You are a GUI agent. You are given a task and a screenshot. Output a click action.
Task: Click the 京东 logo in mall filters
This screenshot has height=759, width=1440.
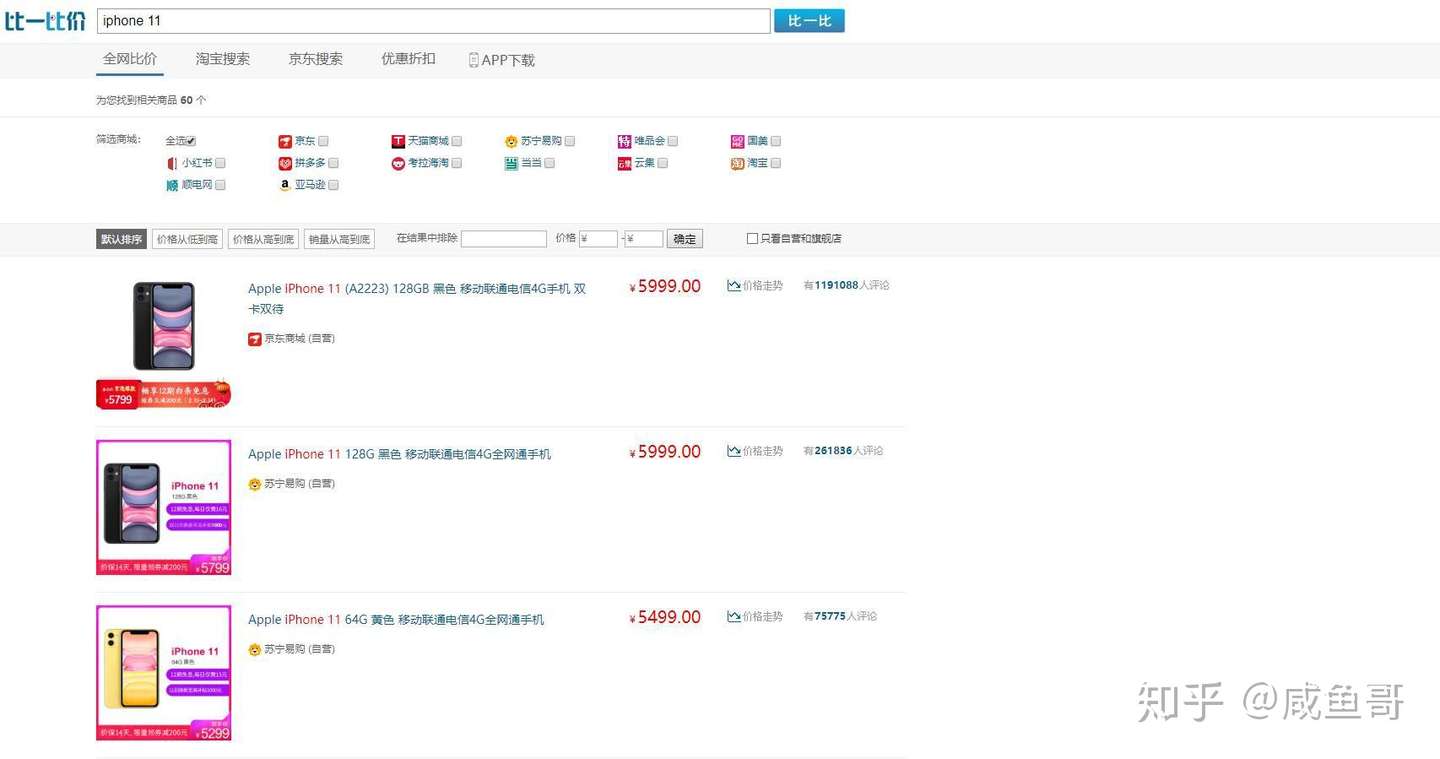pyautogui.click(x=285, y=142)
